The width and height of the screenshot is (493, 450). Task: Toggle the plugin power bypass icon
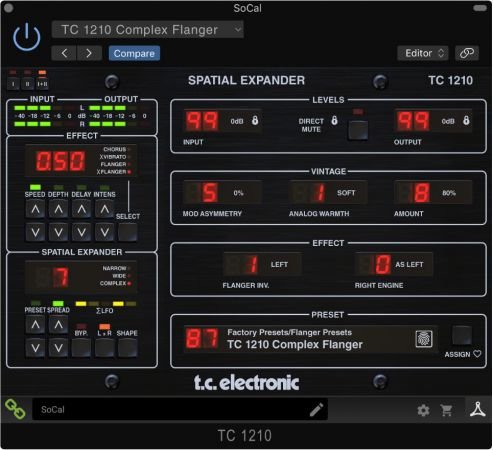[x=27, y=37]
